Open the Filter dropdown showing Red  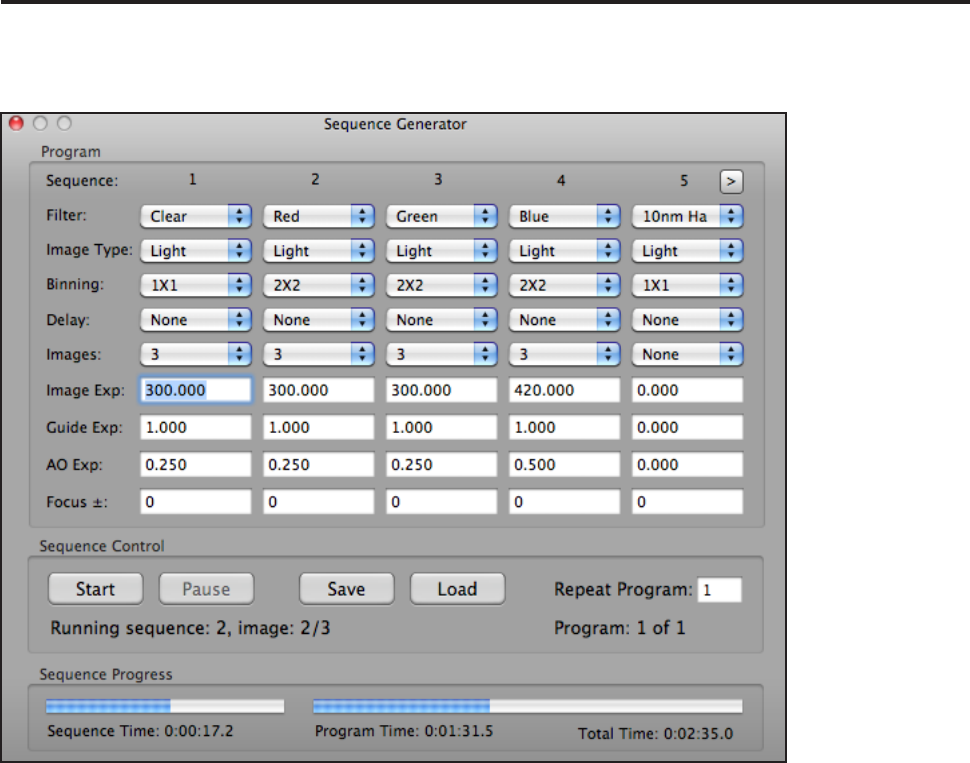(x=319, y=216)
